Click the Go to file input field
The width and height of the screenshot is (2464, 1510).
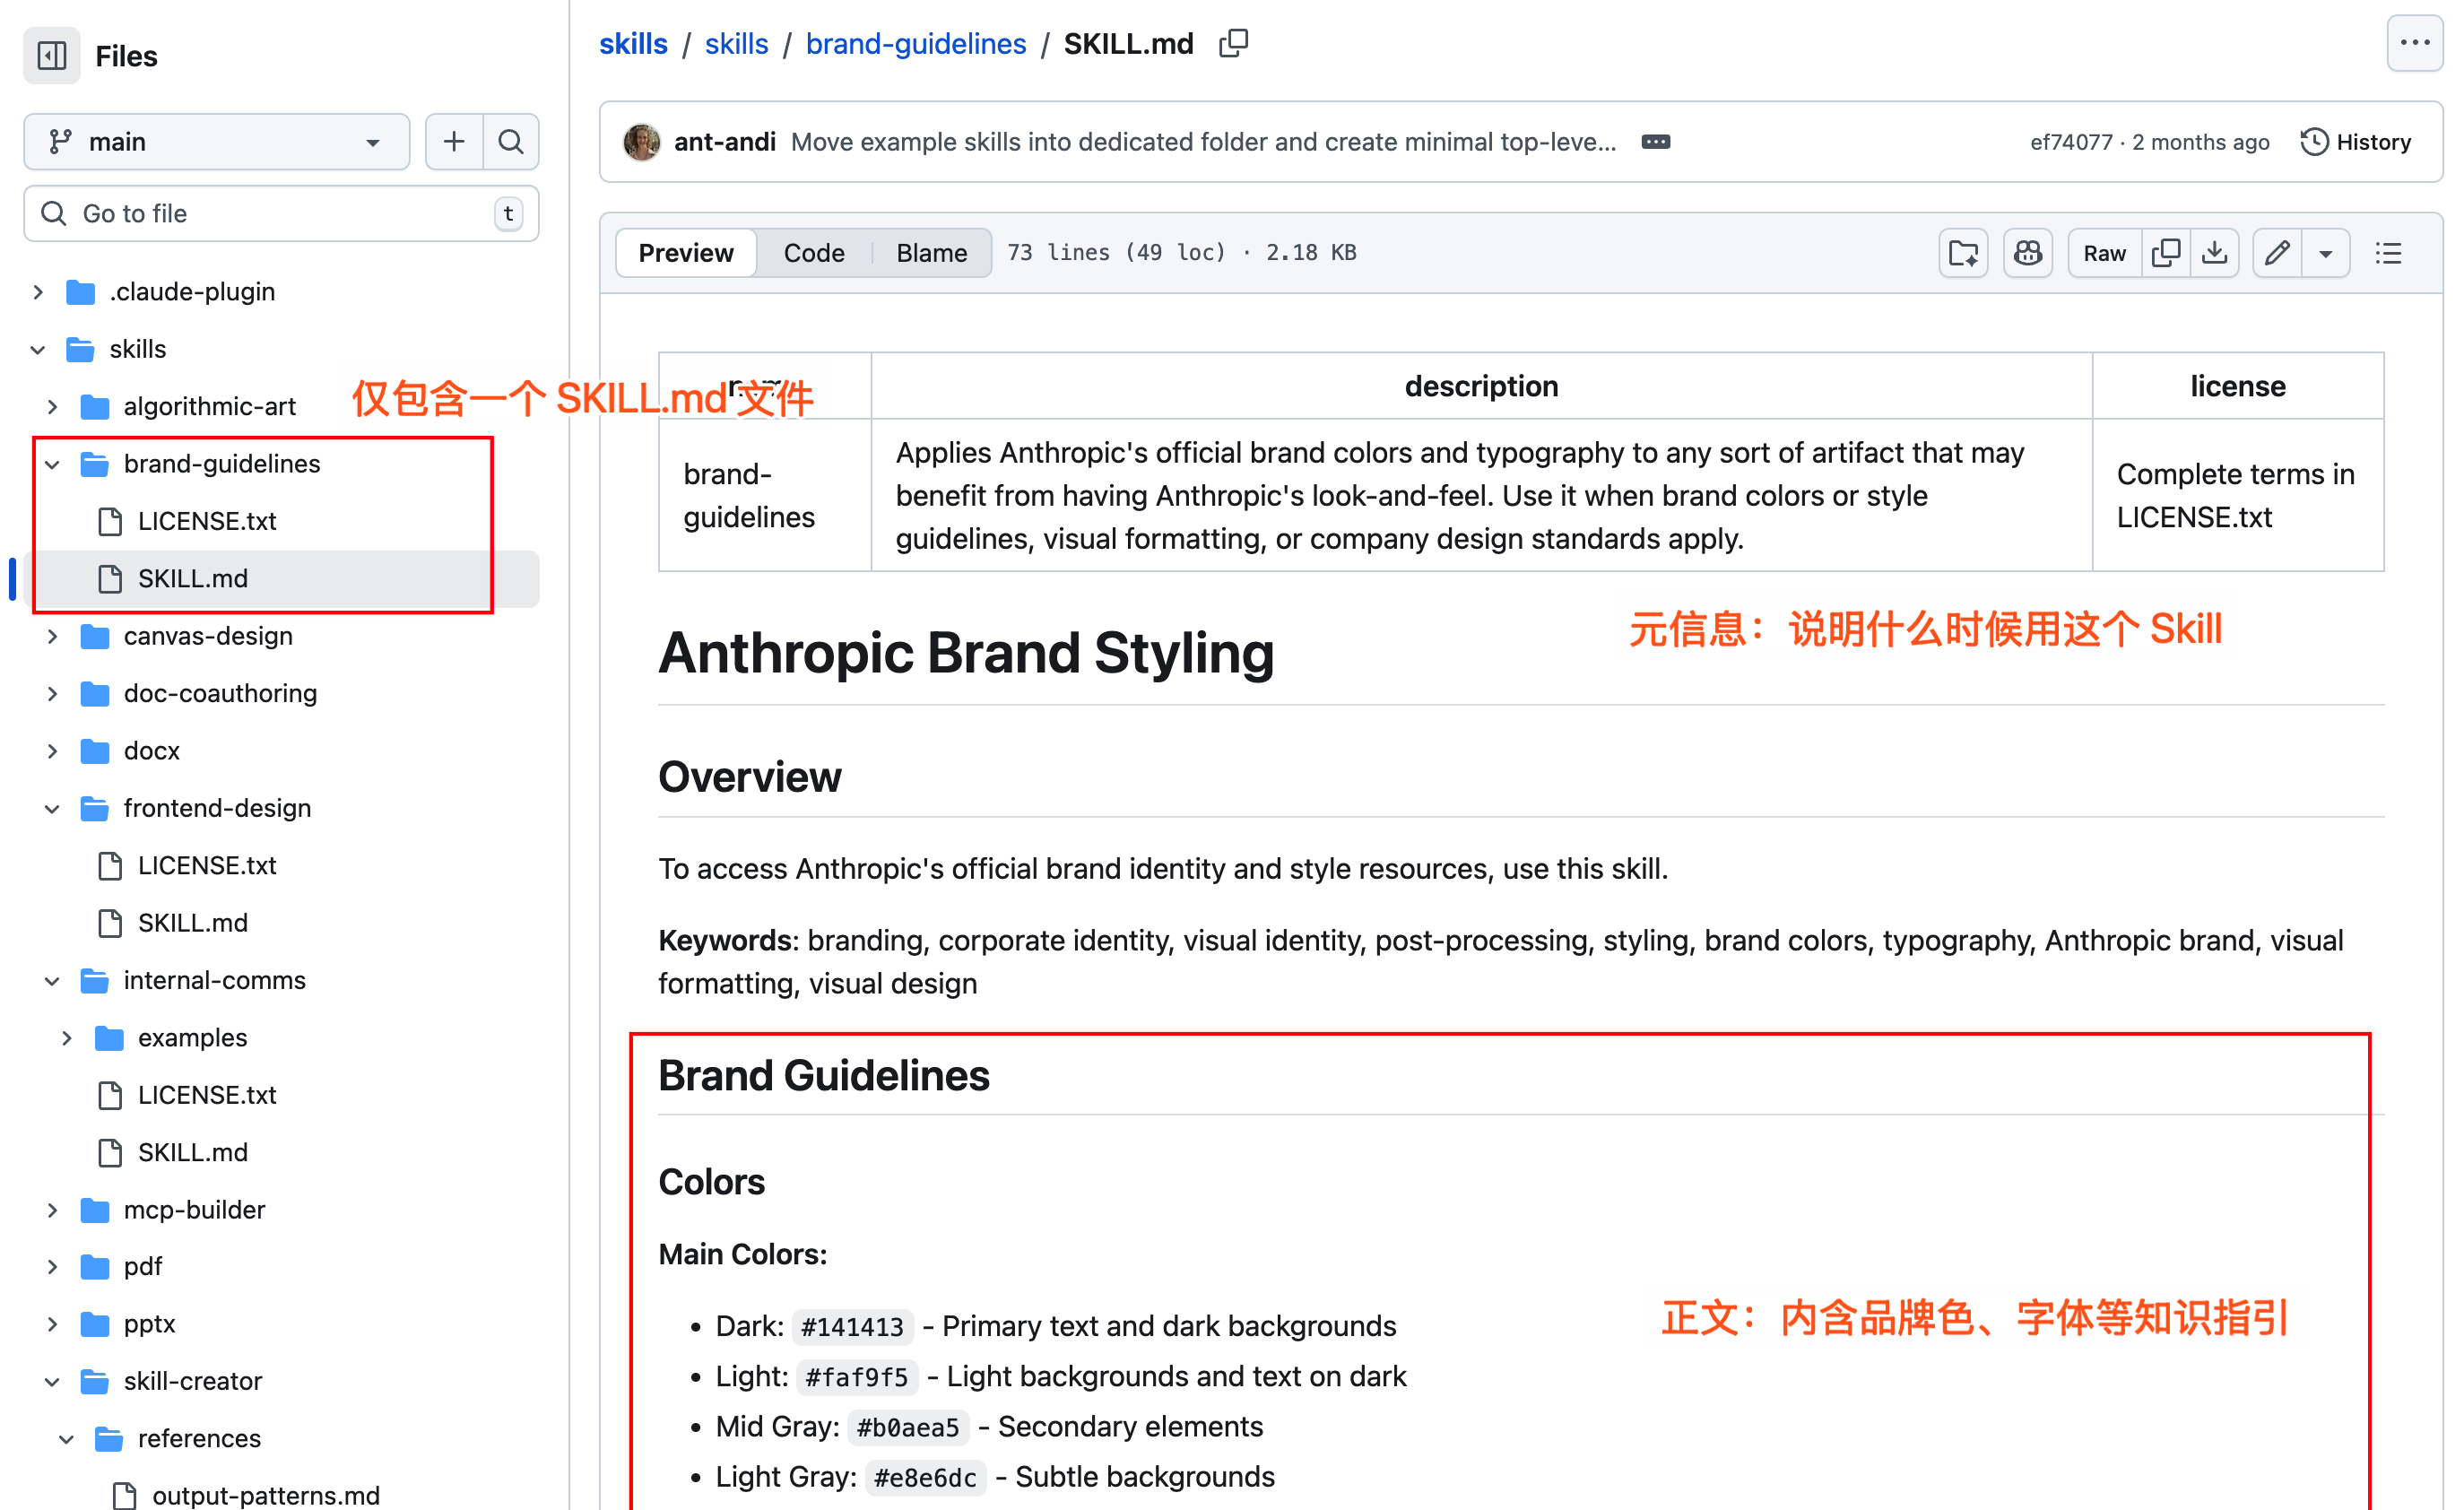point(280,213)
